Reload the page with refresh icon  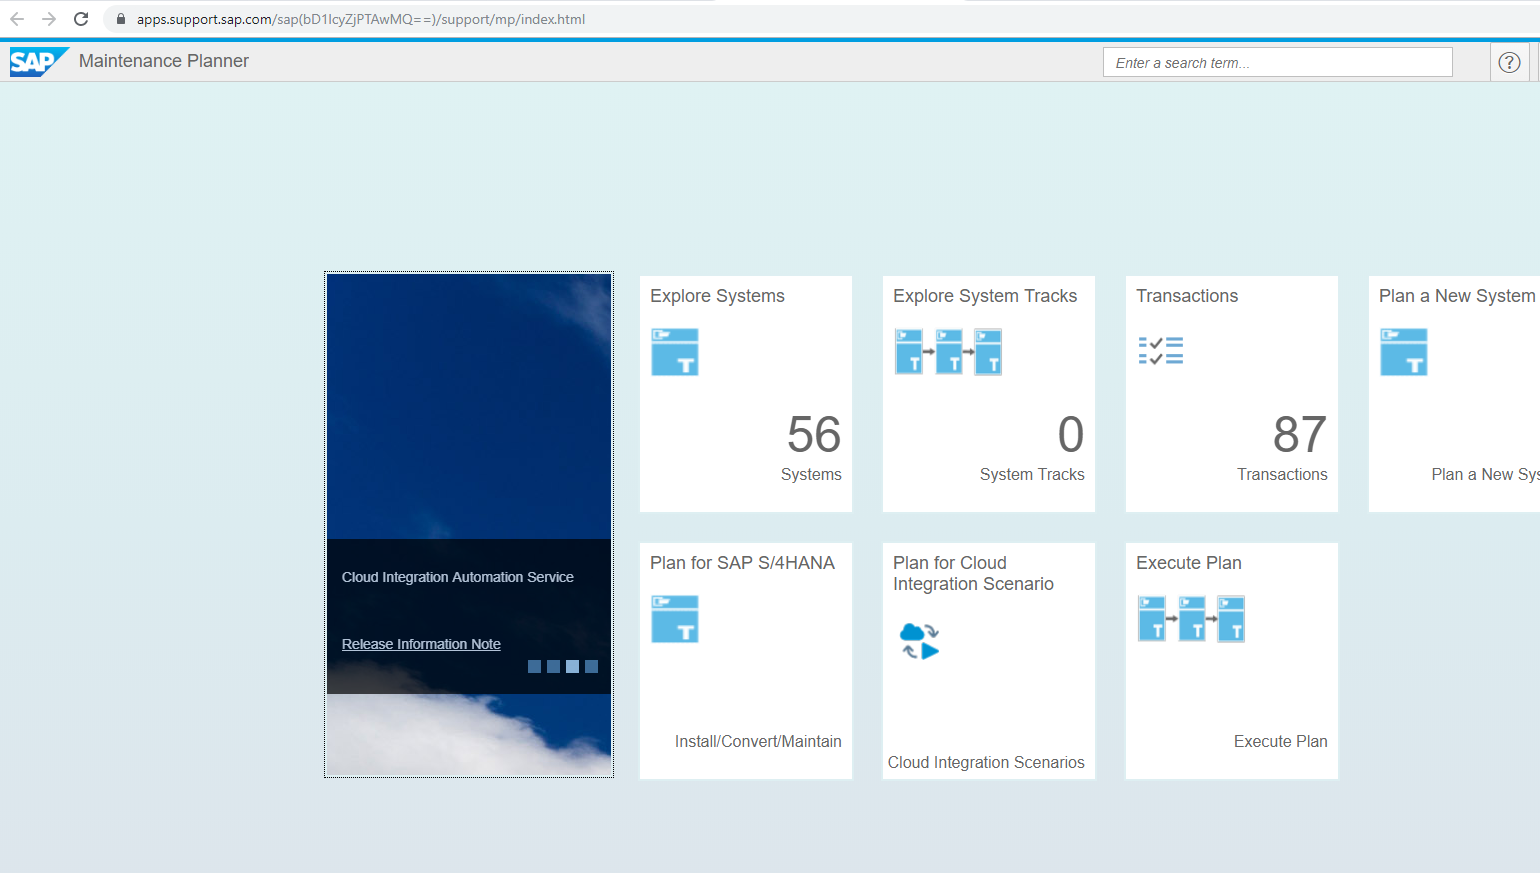[x=81, y=19]
